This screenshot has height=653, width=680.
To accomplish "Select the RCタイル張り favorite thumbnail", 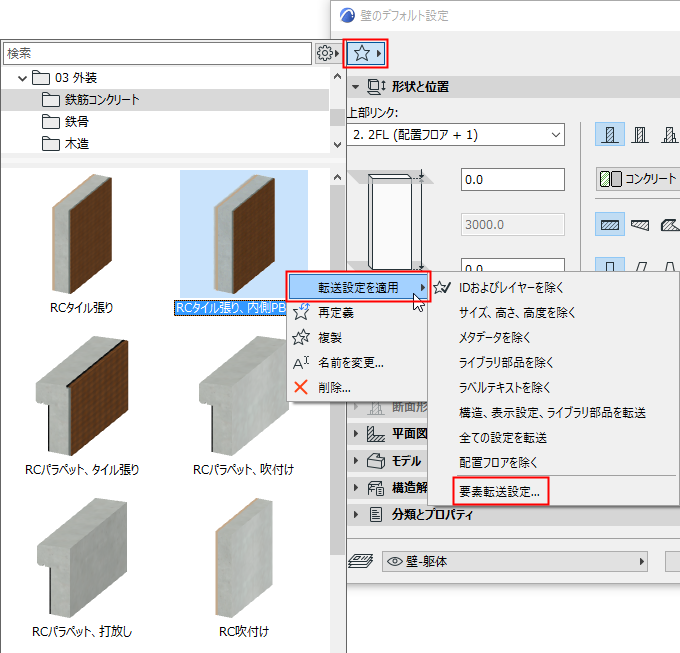I will (x=82, y=234).
